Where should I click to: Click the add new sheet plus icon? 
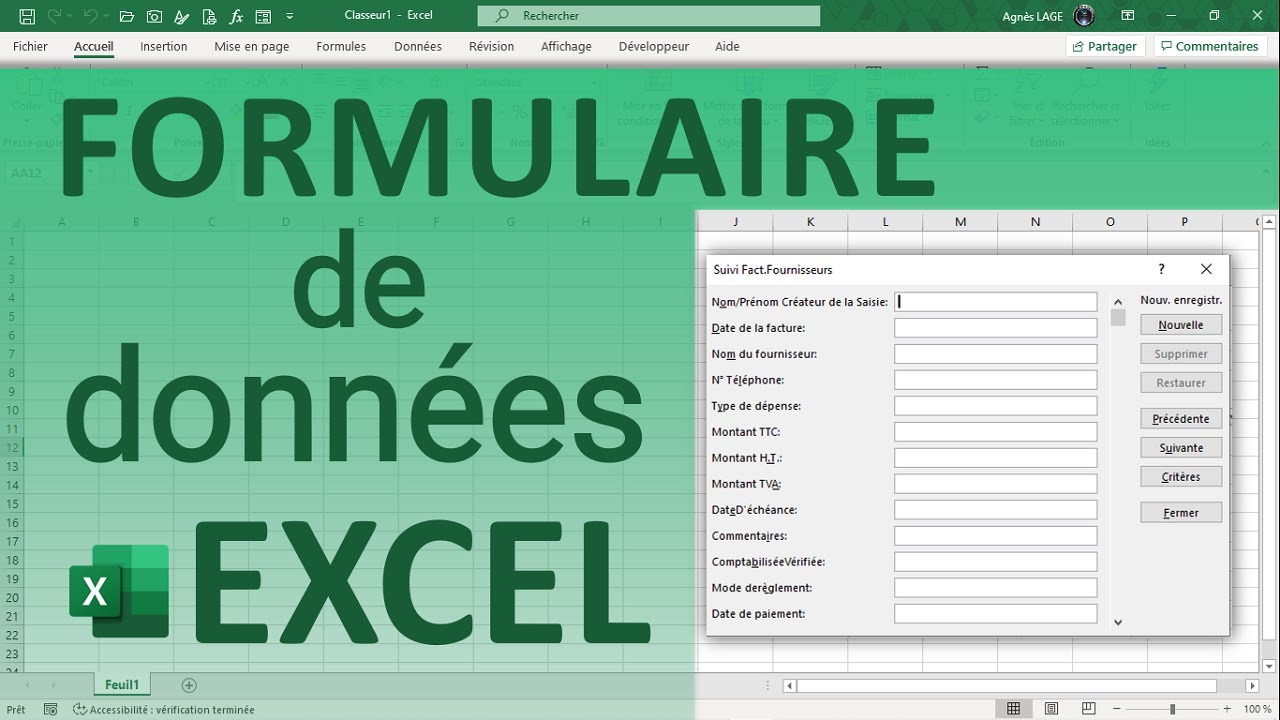click(x=189, y=685)
